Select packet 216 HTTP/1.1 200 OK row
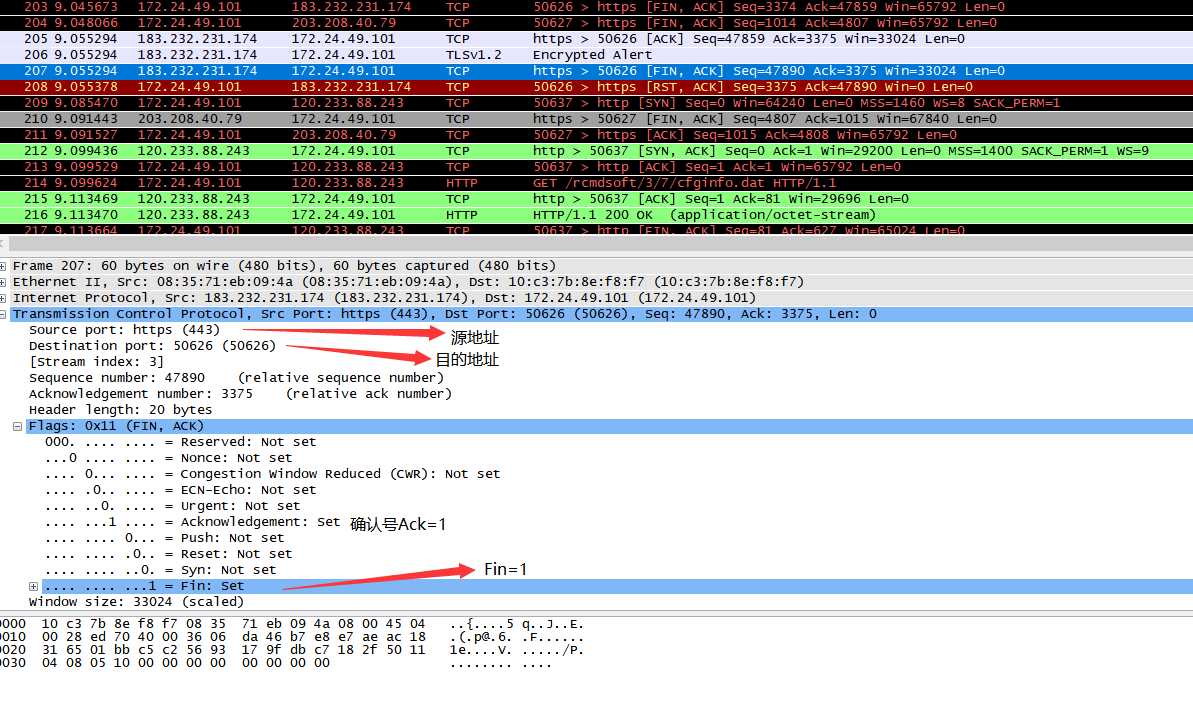The image size is (1193, 726). 596,215
